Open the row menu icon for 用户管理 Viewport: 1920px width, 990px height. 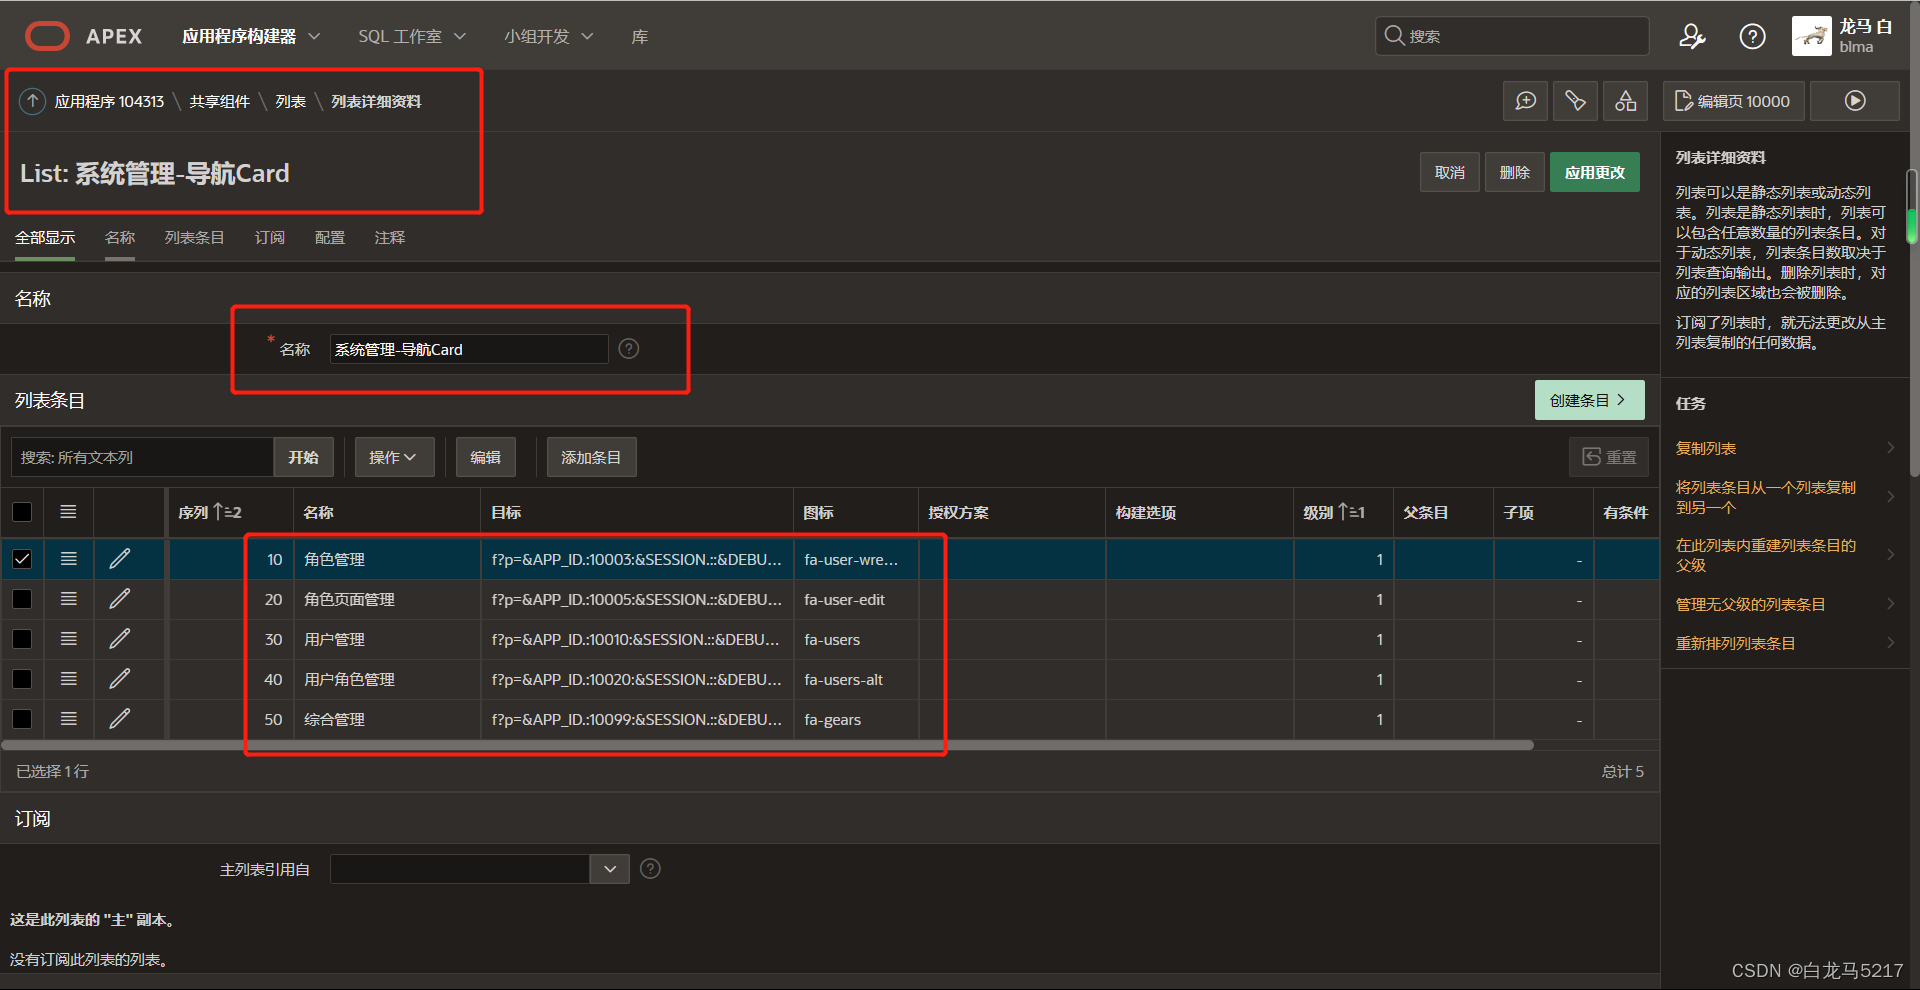pos(68,639)
